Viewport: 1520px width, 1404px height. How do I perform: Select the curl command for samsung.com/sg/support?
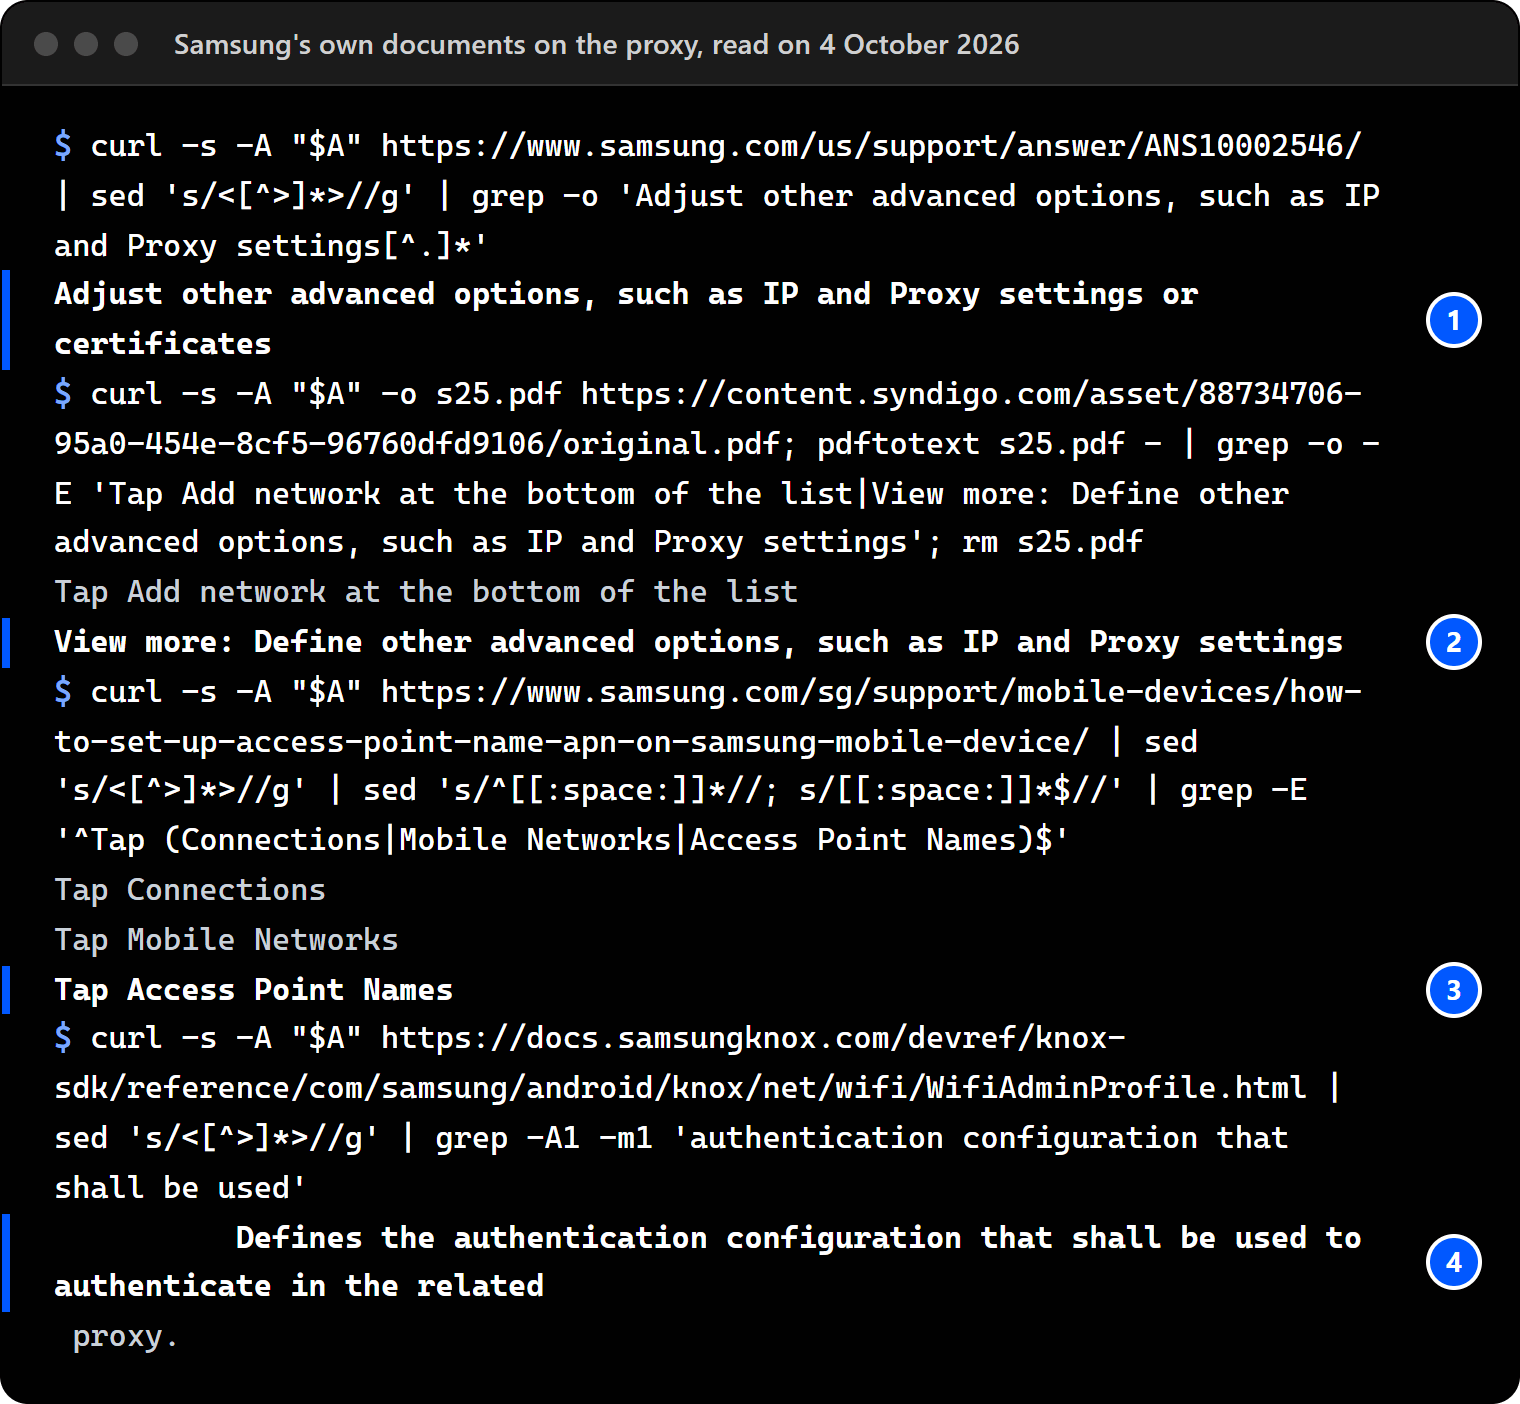(x=708, y=692)
